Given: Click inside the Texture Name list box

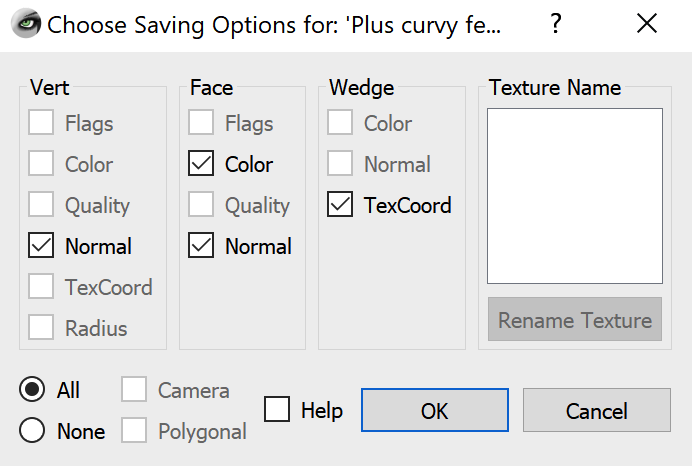Looking at the screenshot, I should coord(575,196).
